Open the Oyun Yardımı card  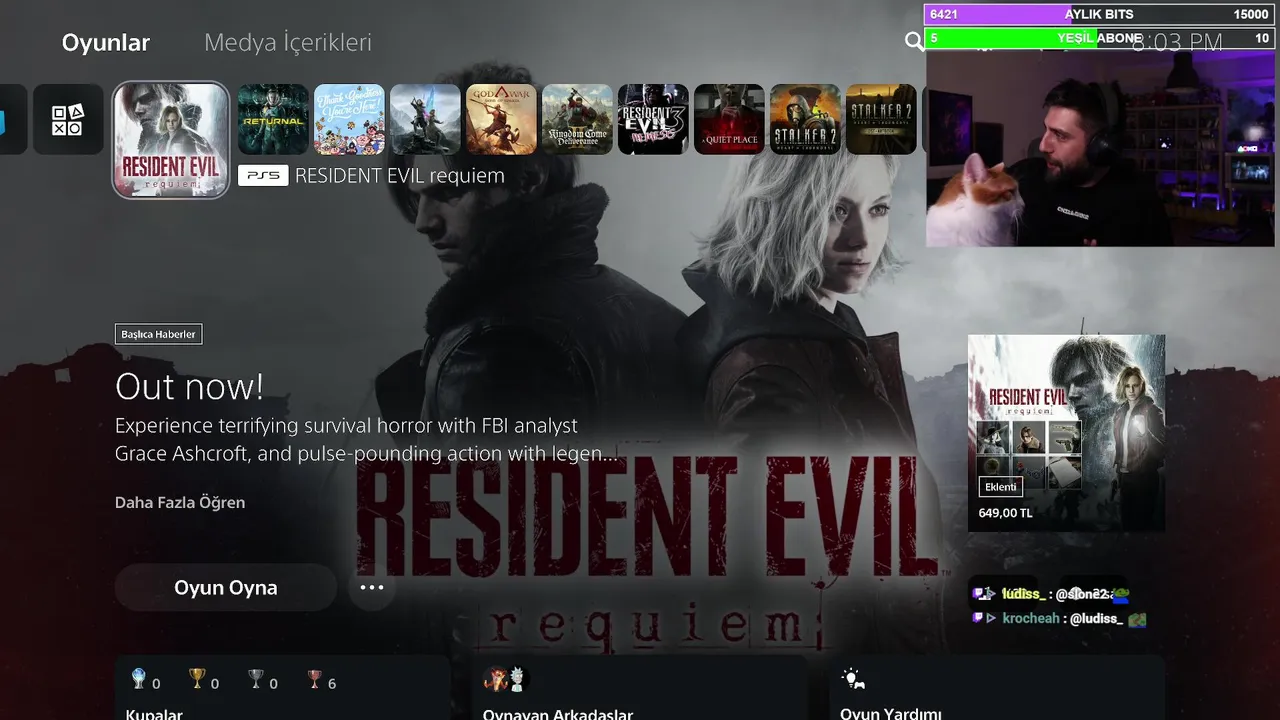click(x=997, y=688)
